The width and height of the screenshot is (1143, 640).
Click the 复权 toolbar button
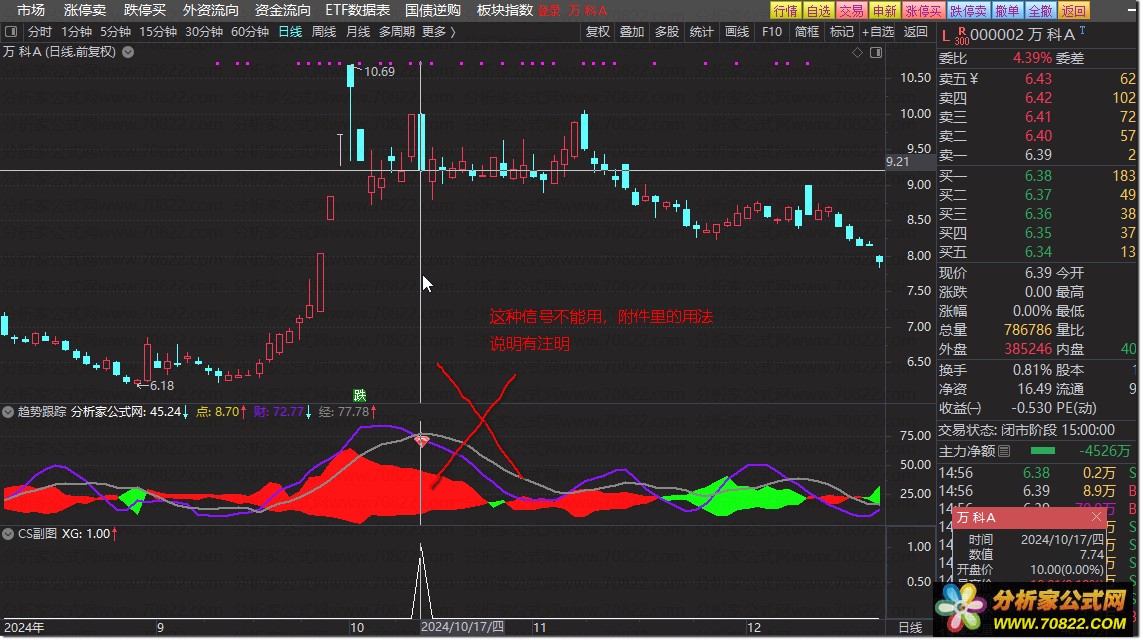[x=598, y=32]
